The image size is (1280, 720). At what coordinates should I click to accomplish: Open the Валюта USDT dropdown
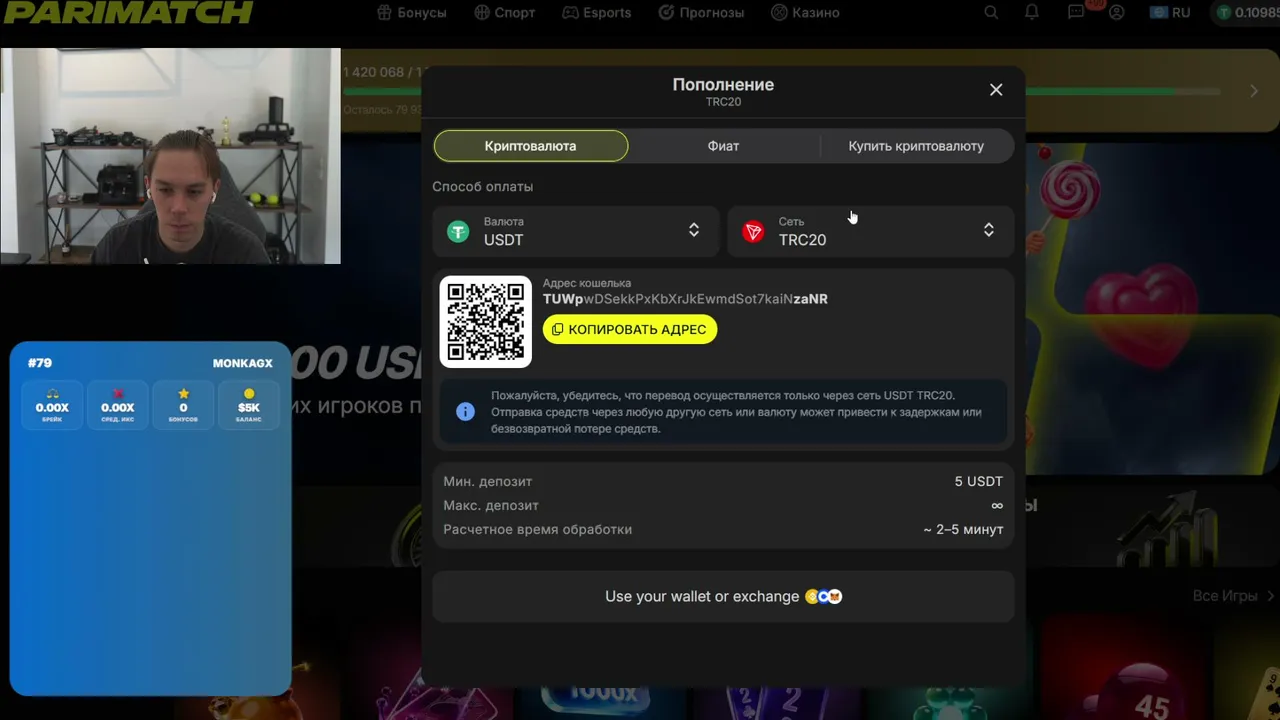click(576, 231)
